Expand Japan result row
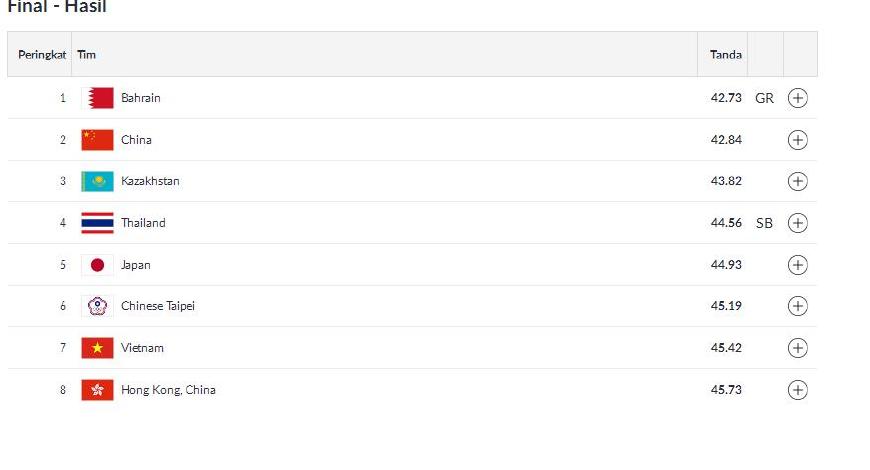Image resolution: width=870 pixels, height=470 pixels. 797,265
